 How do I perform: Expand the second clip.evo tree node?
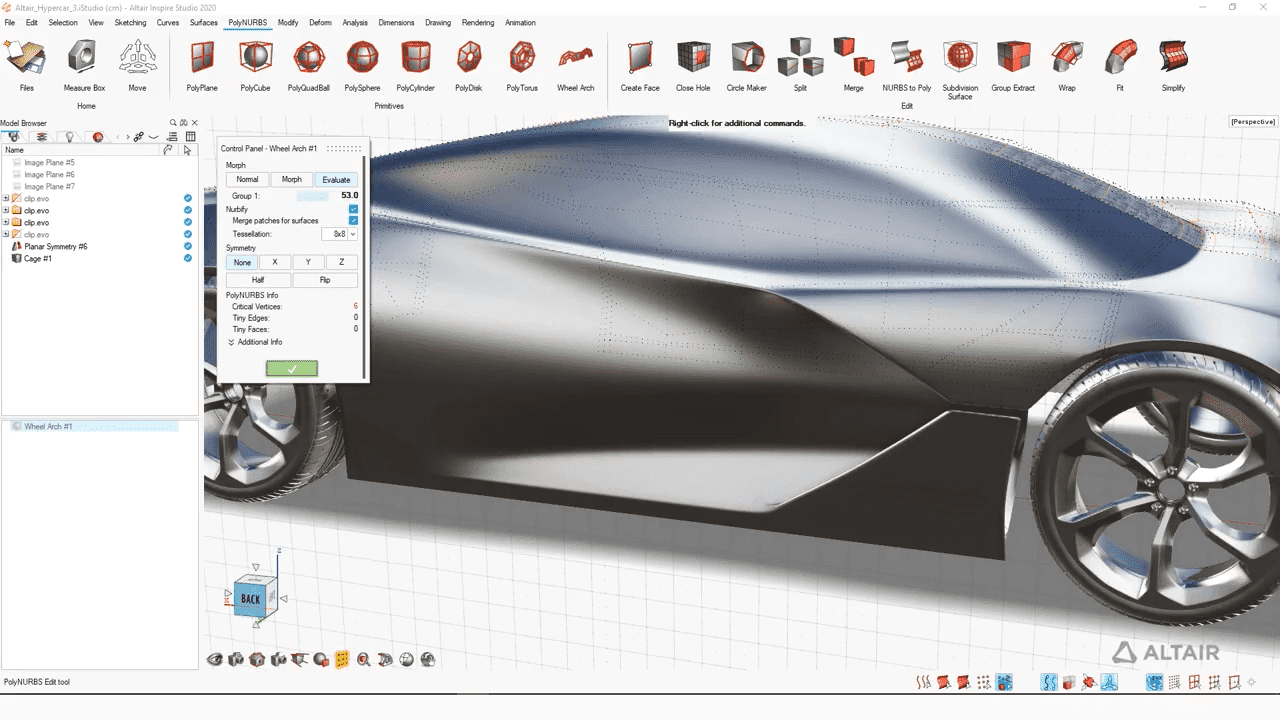[6, 210]
